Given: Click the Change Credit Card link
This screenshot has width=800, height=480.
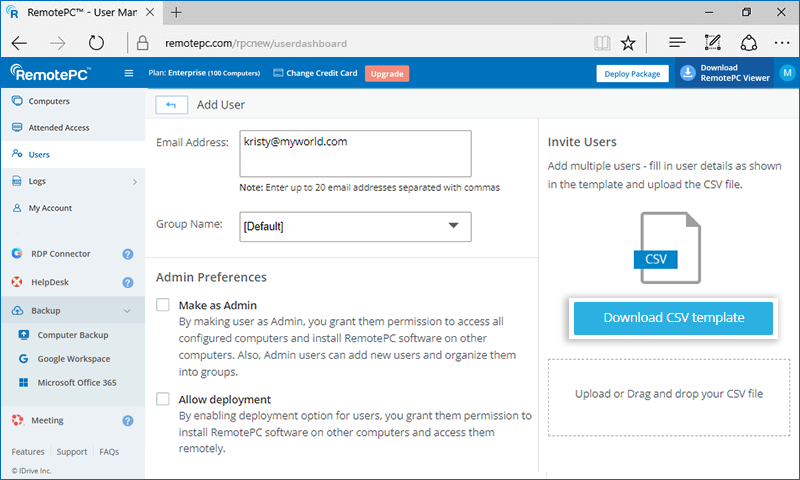Looking at the screenshot, I should (x=318, y=74).
